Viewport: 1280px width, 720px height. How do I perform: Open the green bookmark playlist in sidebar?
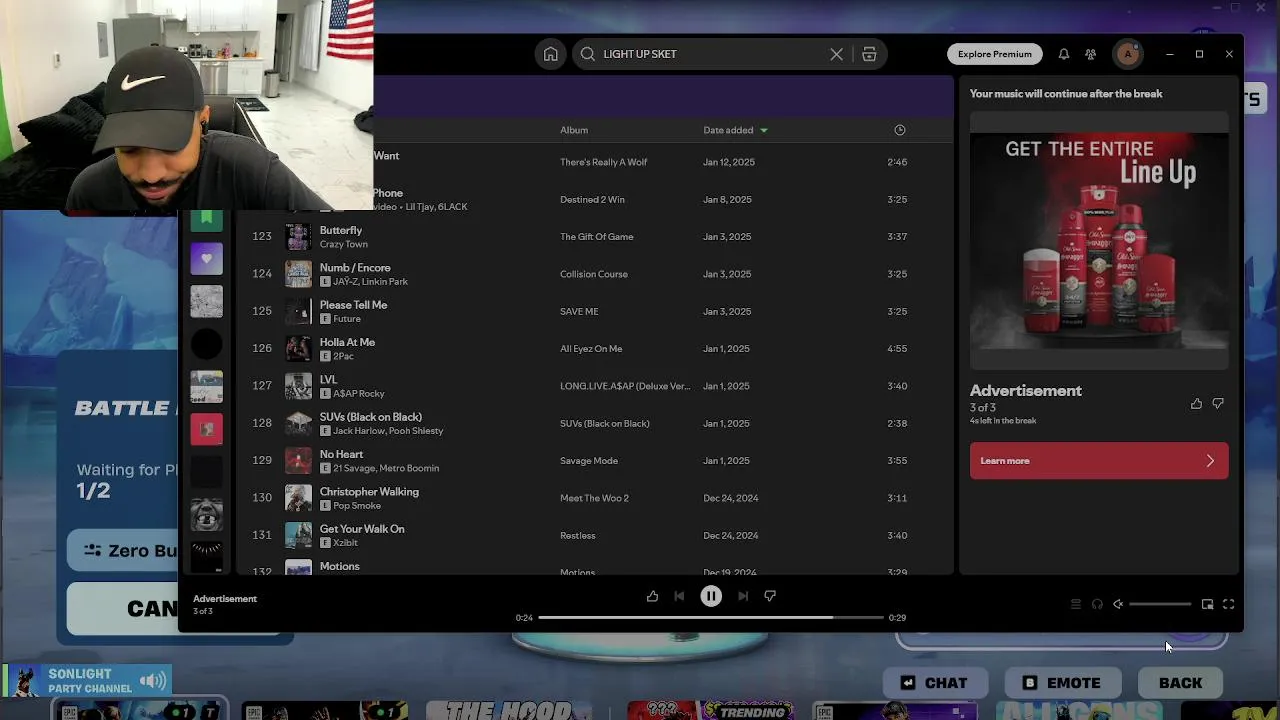pos(207,218)
